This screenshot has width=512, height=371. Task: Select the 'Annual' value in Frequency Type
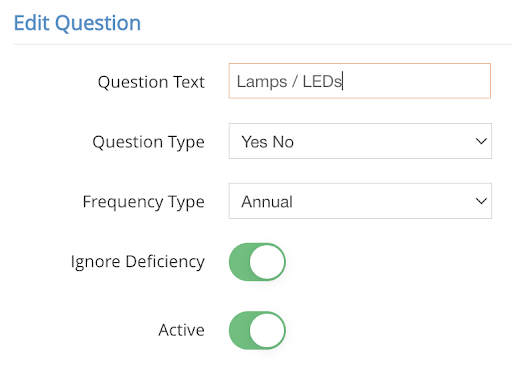point(267,202)
